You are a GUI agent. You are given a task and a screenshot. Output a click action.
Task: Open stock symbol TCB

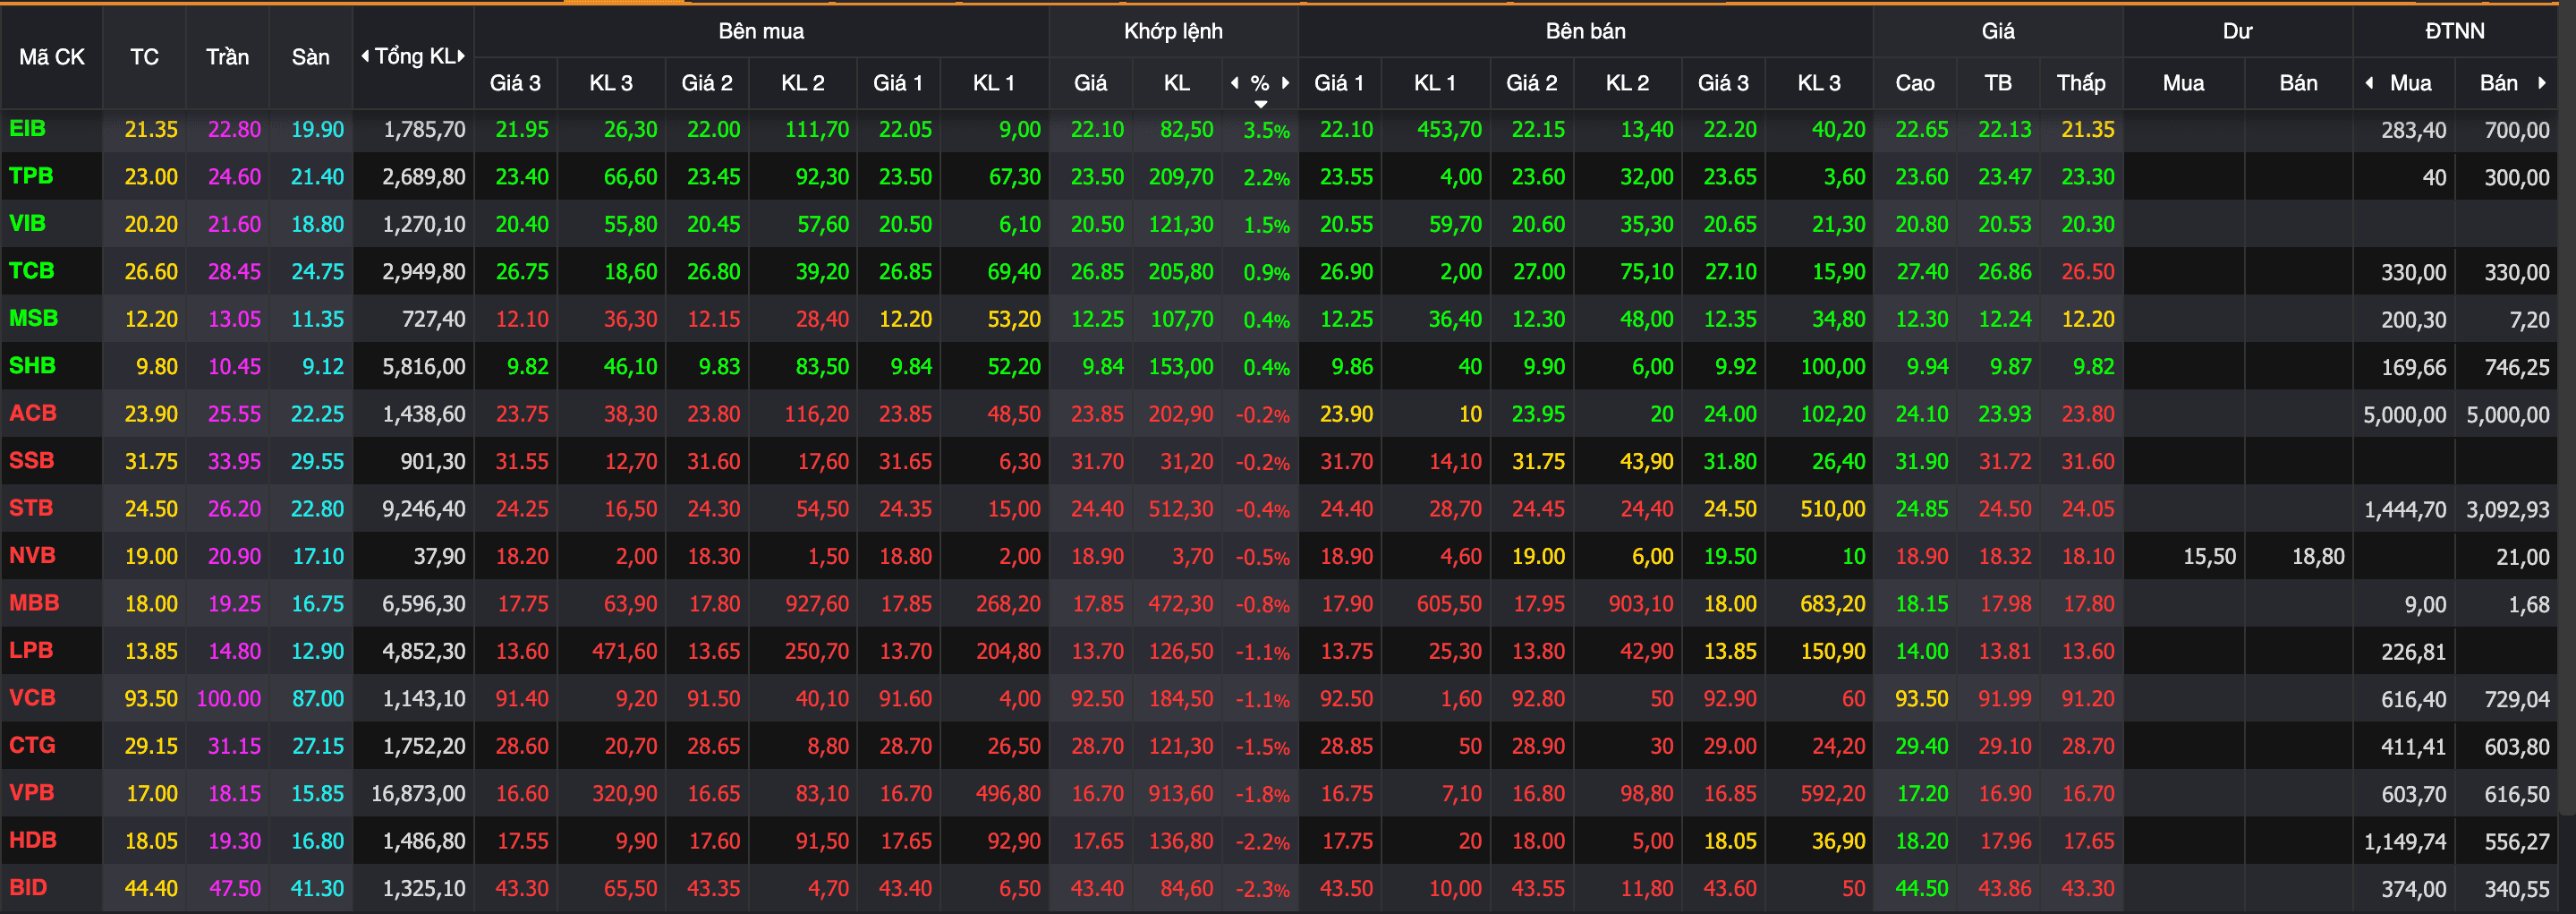(x=31, y=271)
